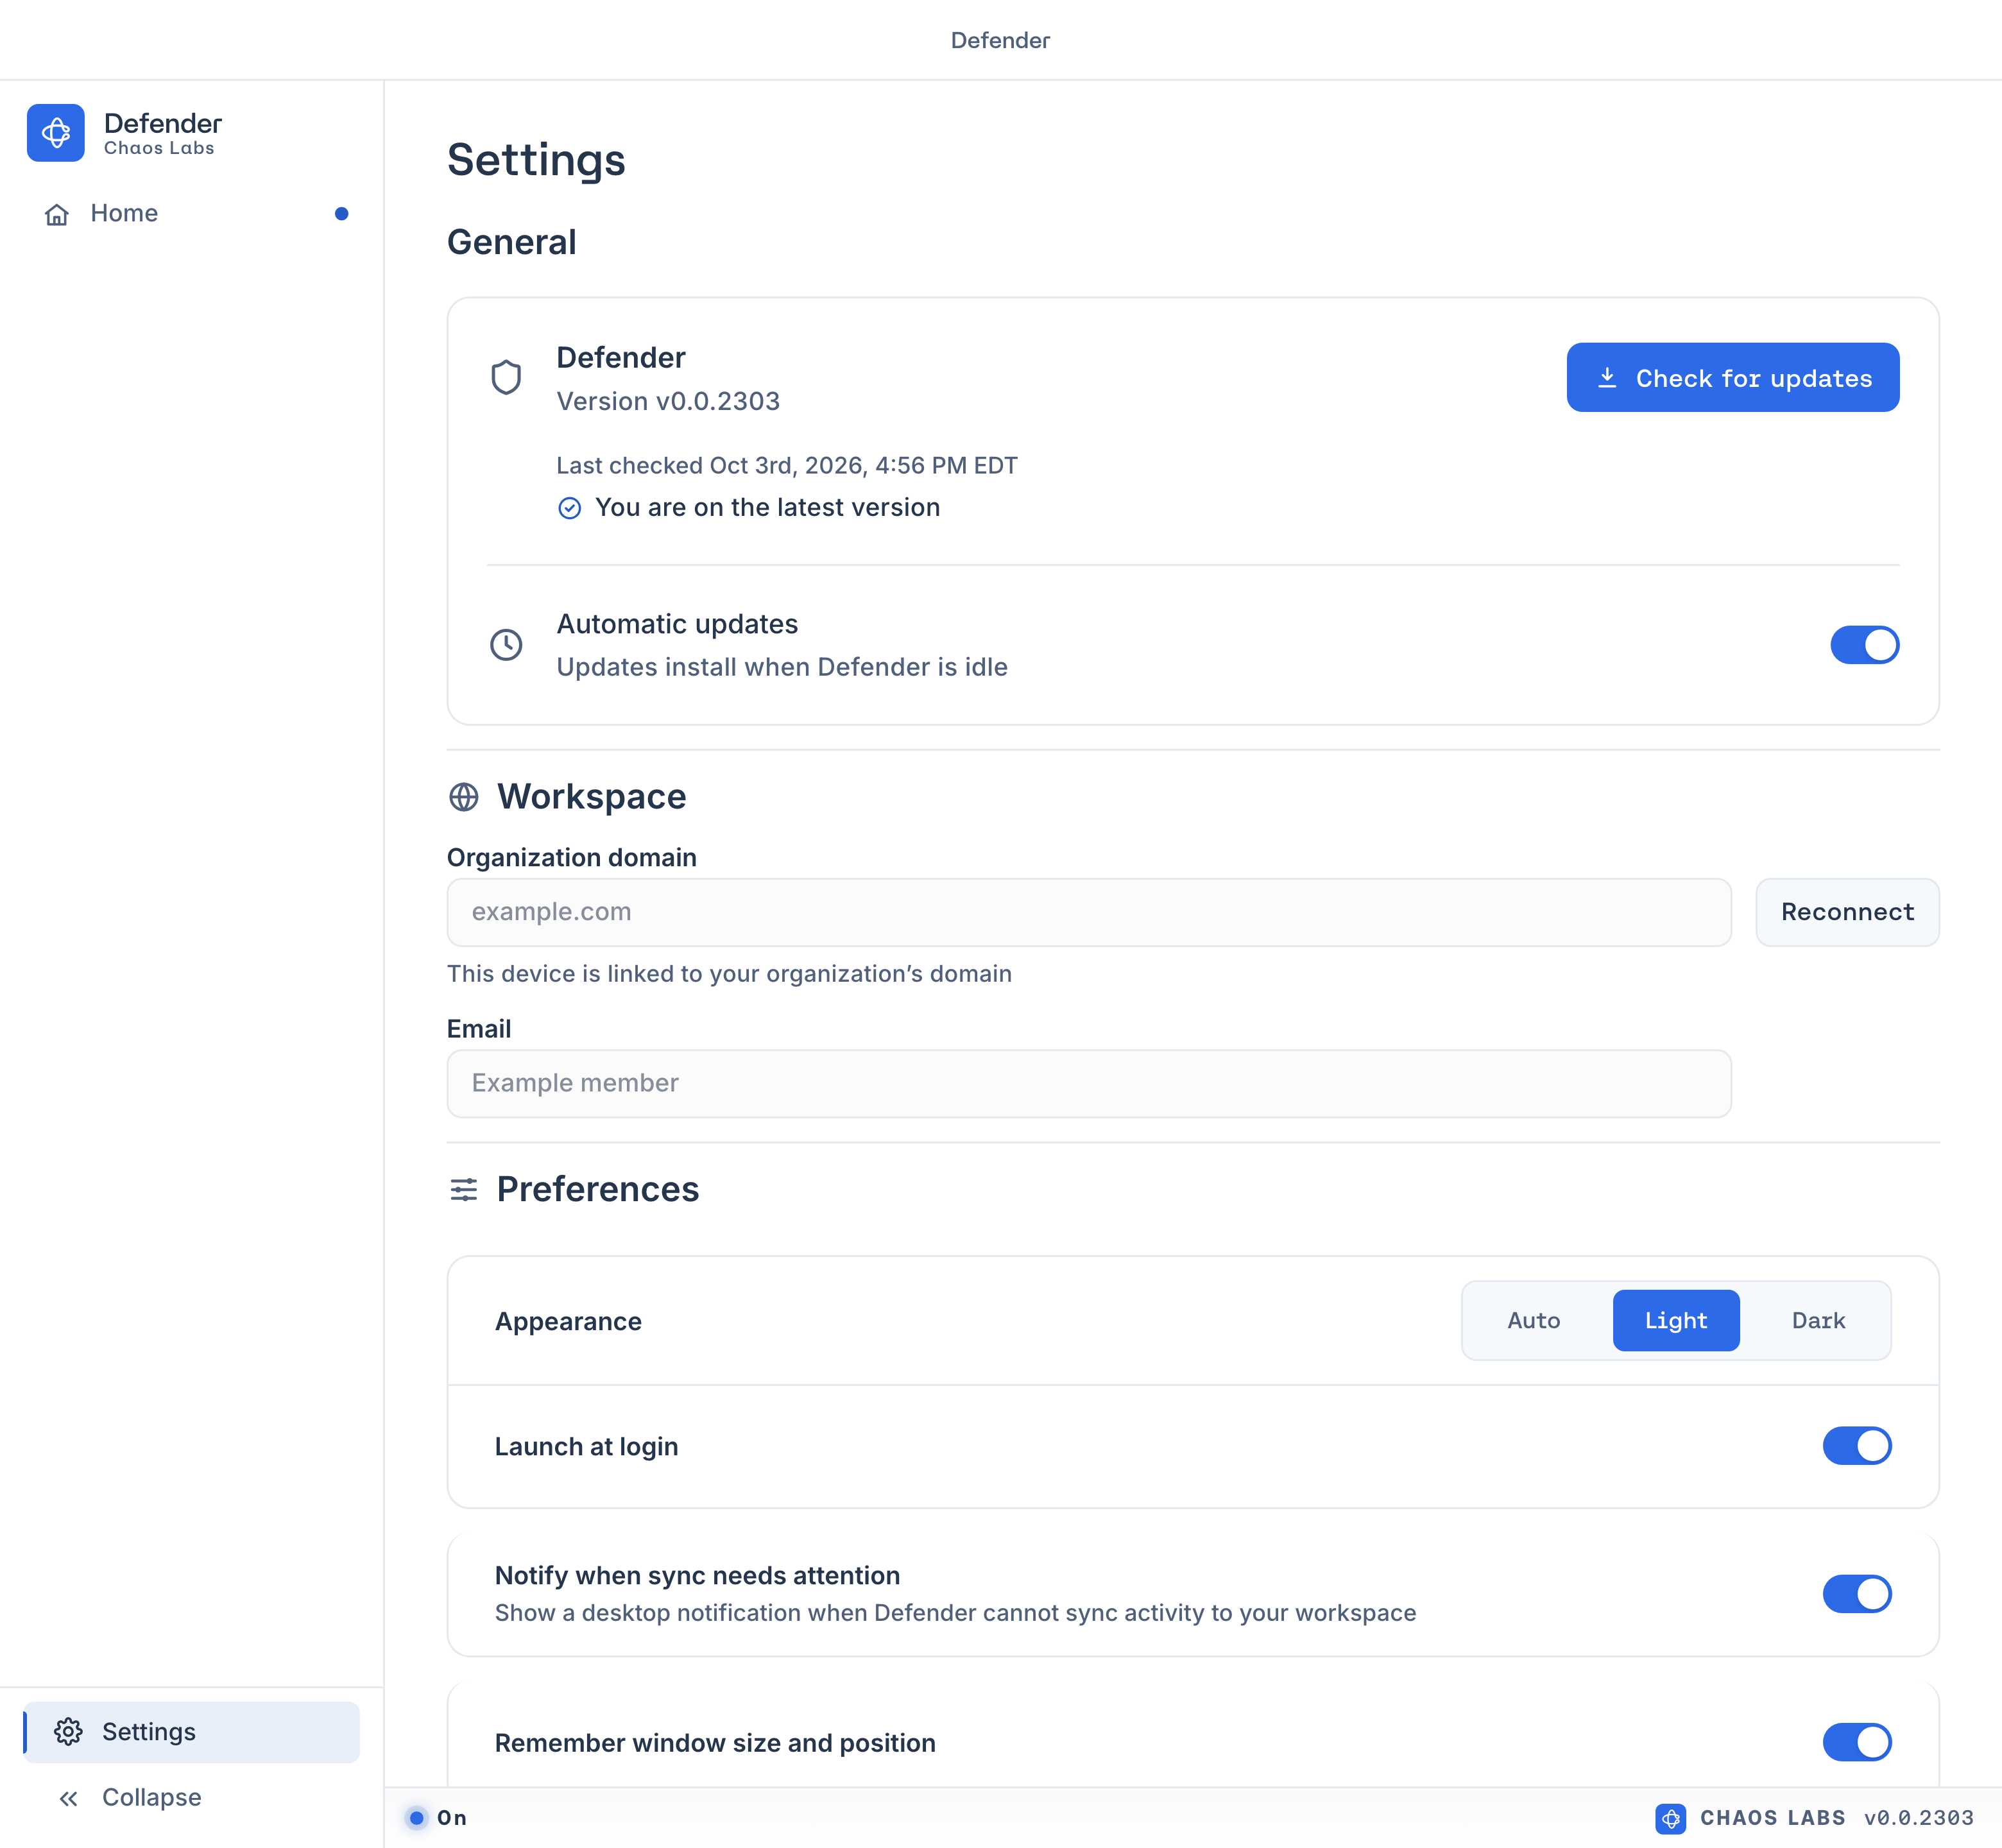Collapse the sidebar
This screenshot has height=1848, width=2002.
click(x=192, y=1798)
